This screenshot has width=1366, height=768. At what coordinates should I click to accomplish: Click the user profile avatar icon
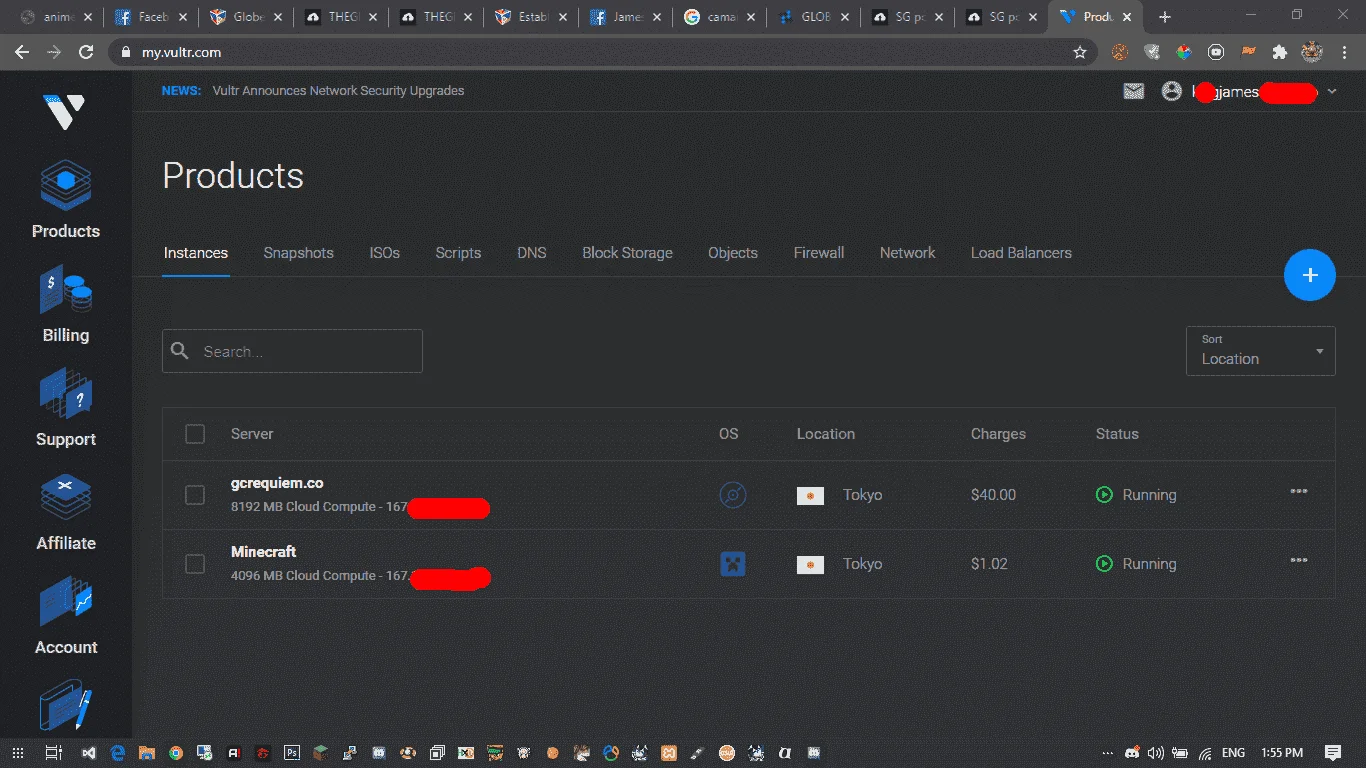click(1171, 91)
